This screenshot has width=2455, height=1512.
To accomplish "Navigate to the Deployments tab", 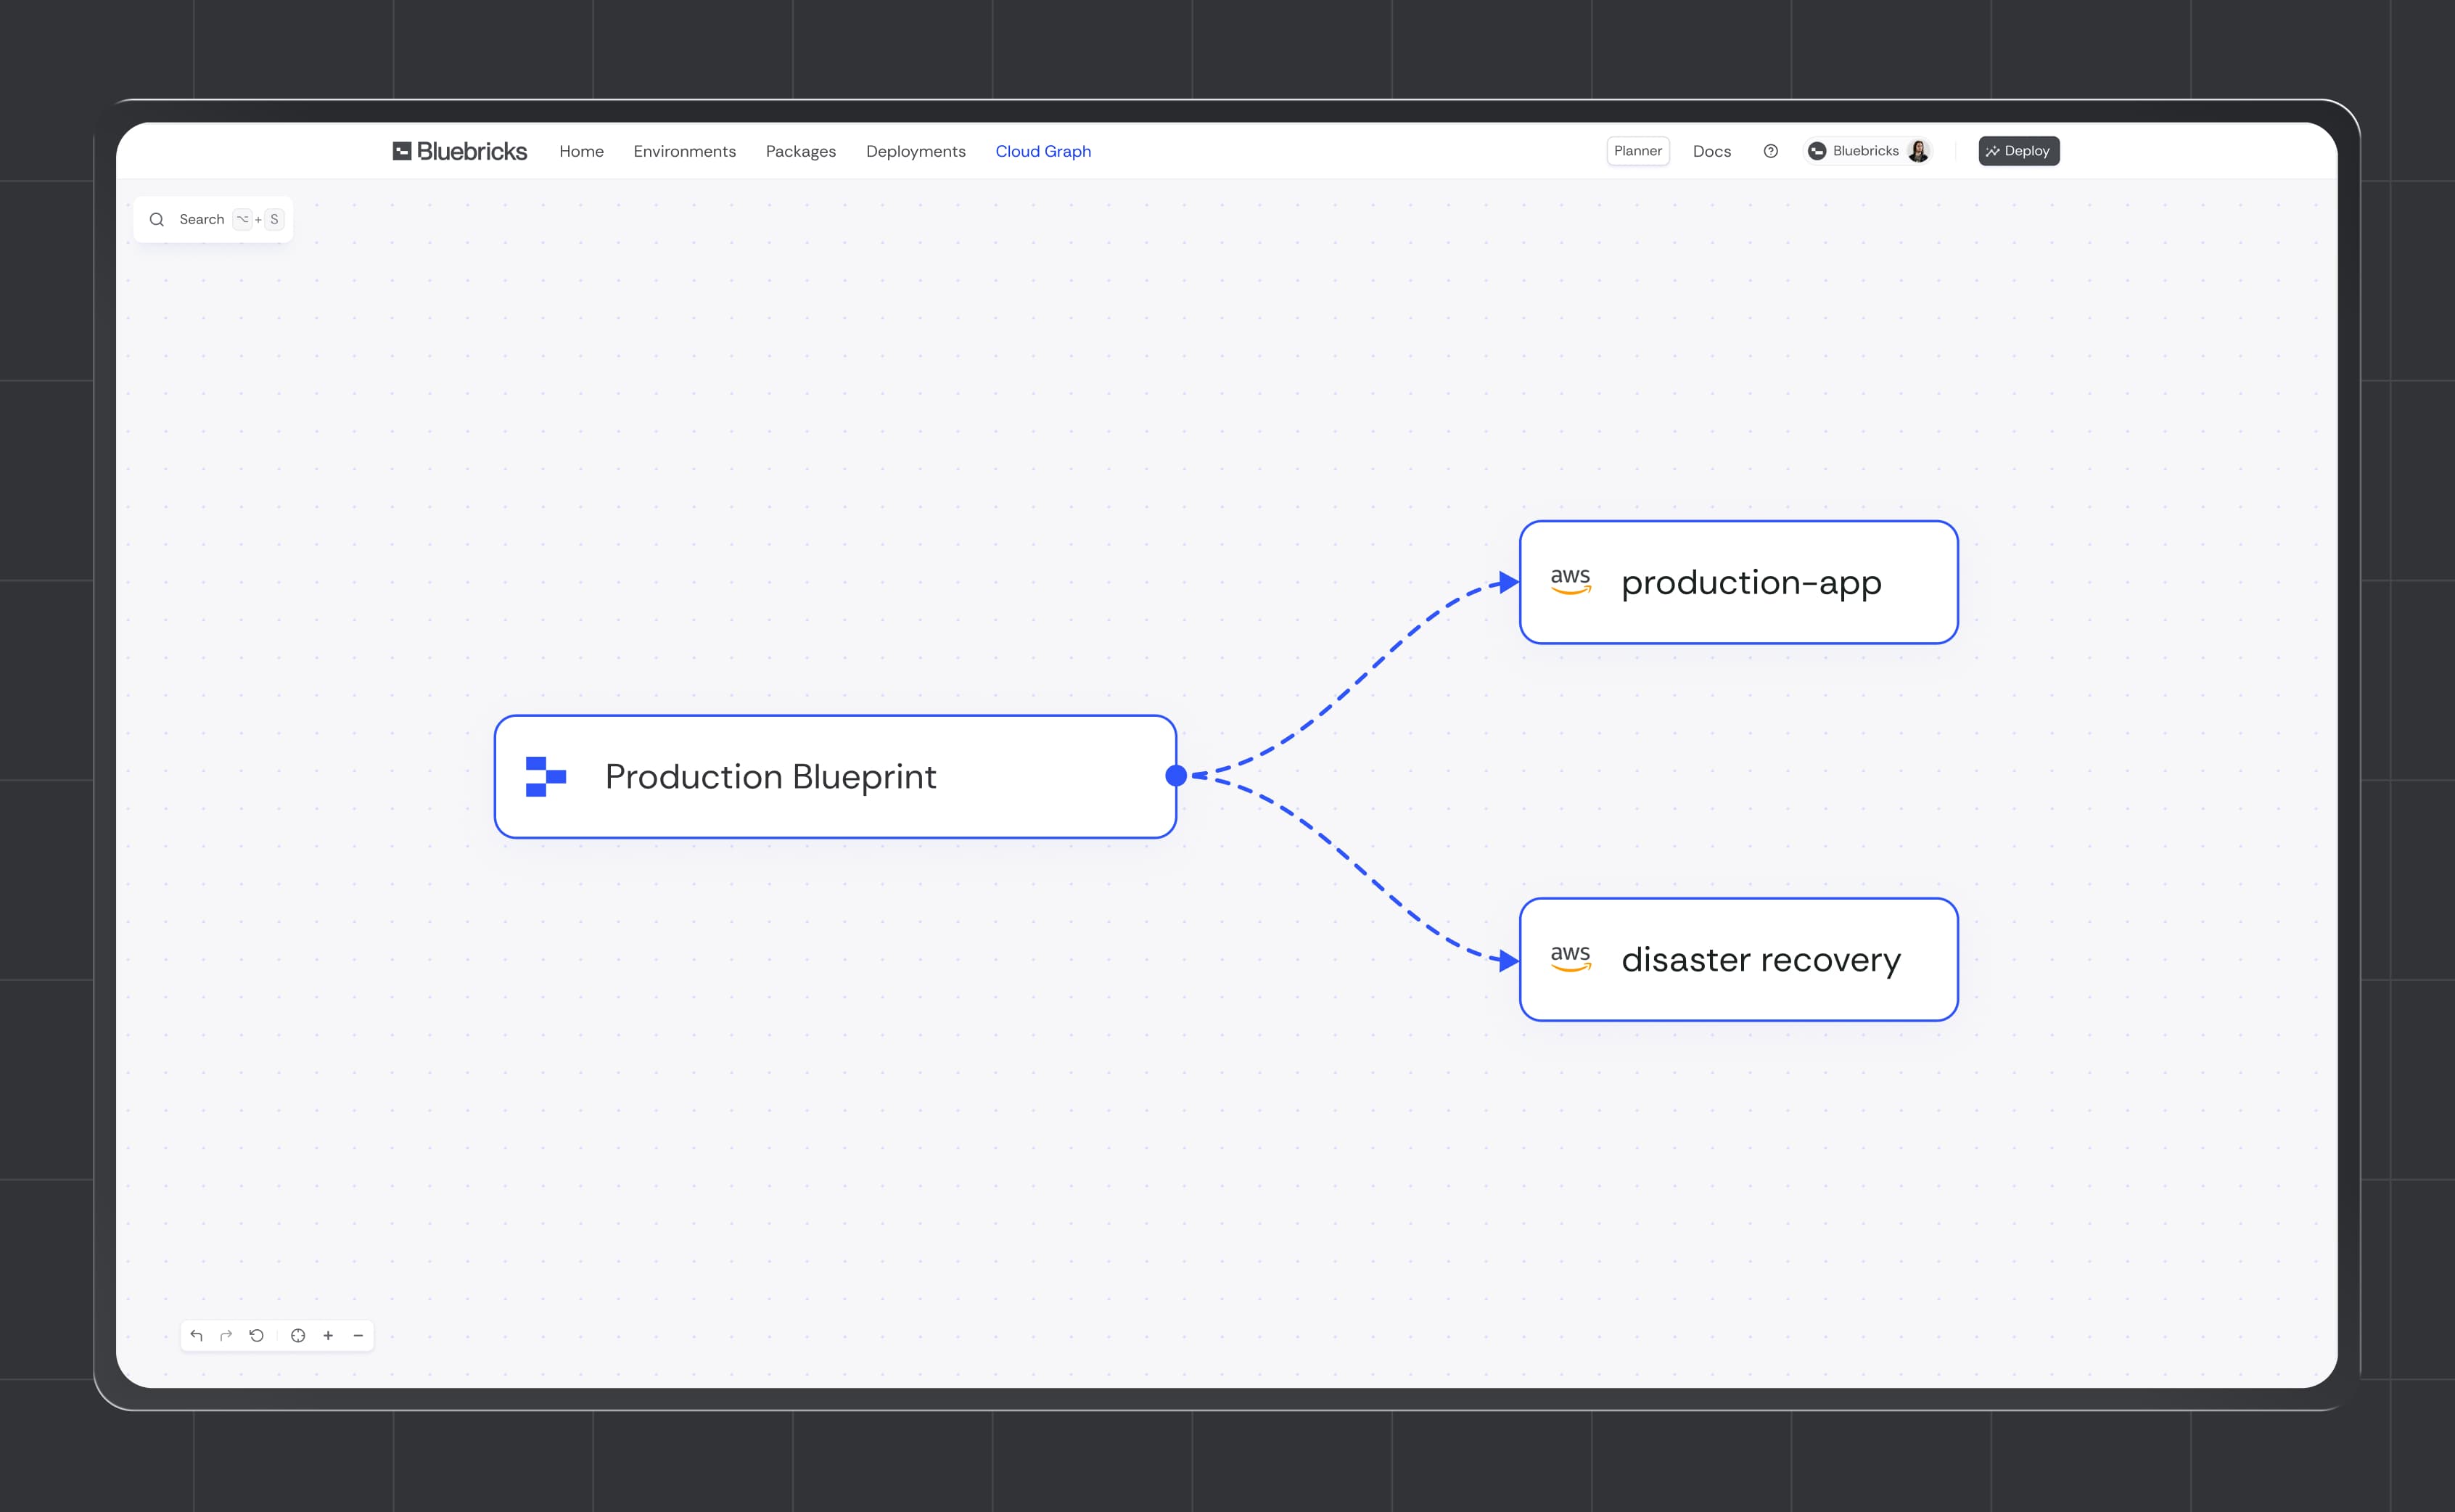I will click(915, 151).
